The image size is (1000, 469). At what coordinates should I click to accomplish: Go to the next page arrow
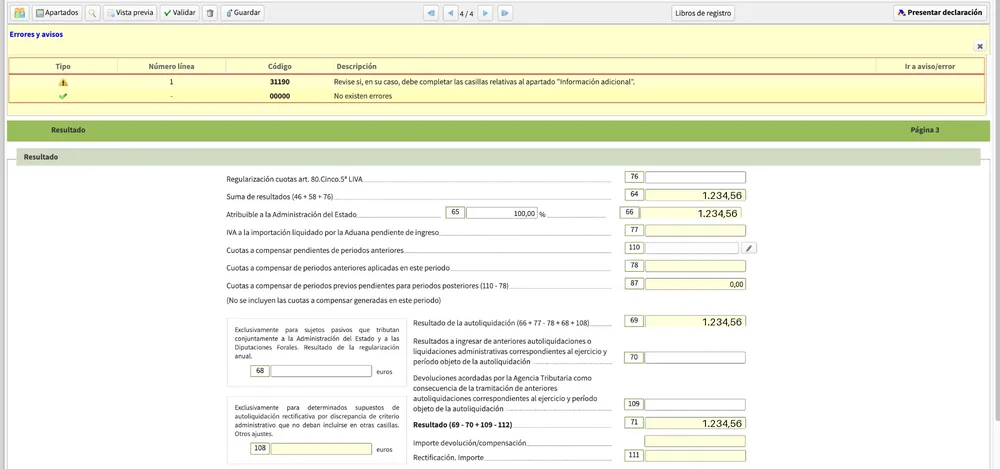point(485,13)
